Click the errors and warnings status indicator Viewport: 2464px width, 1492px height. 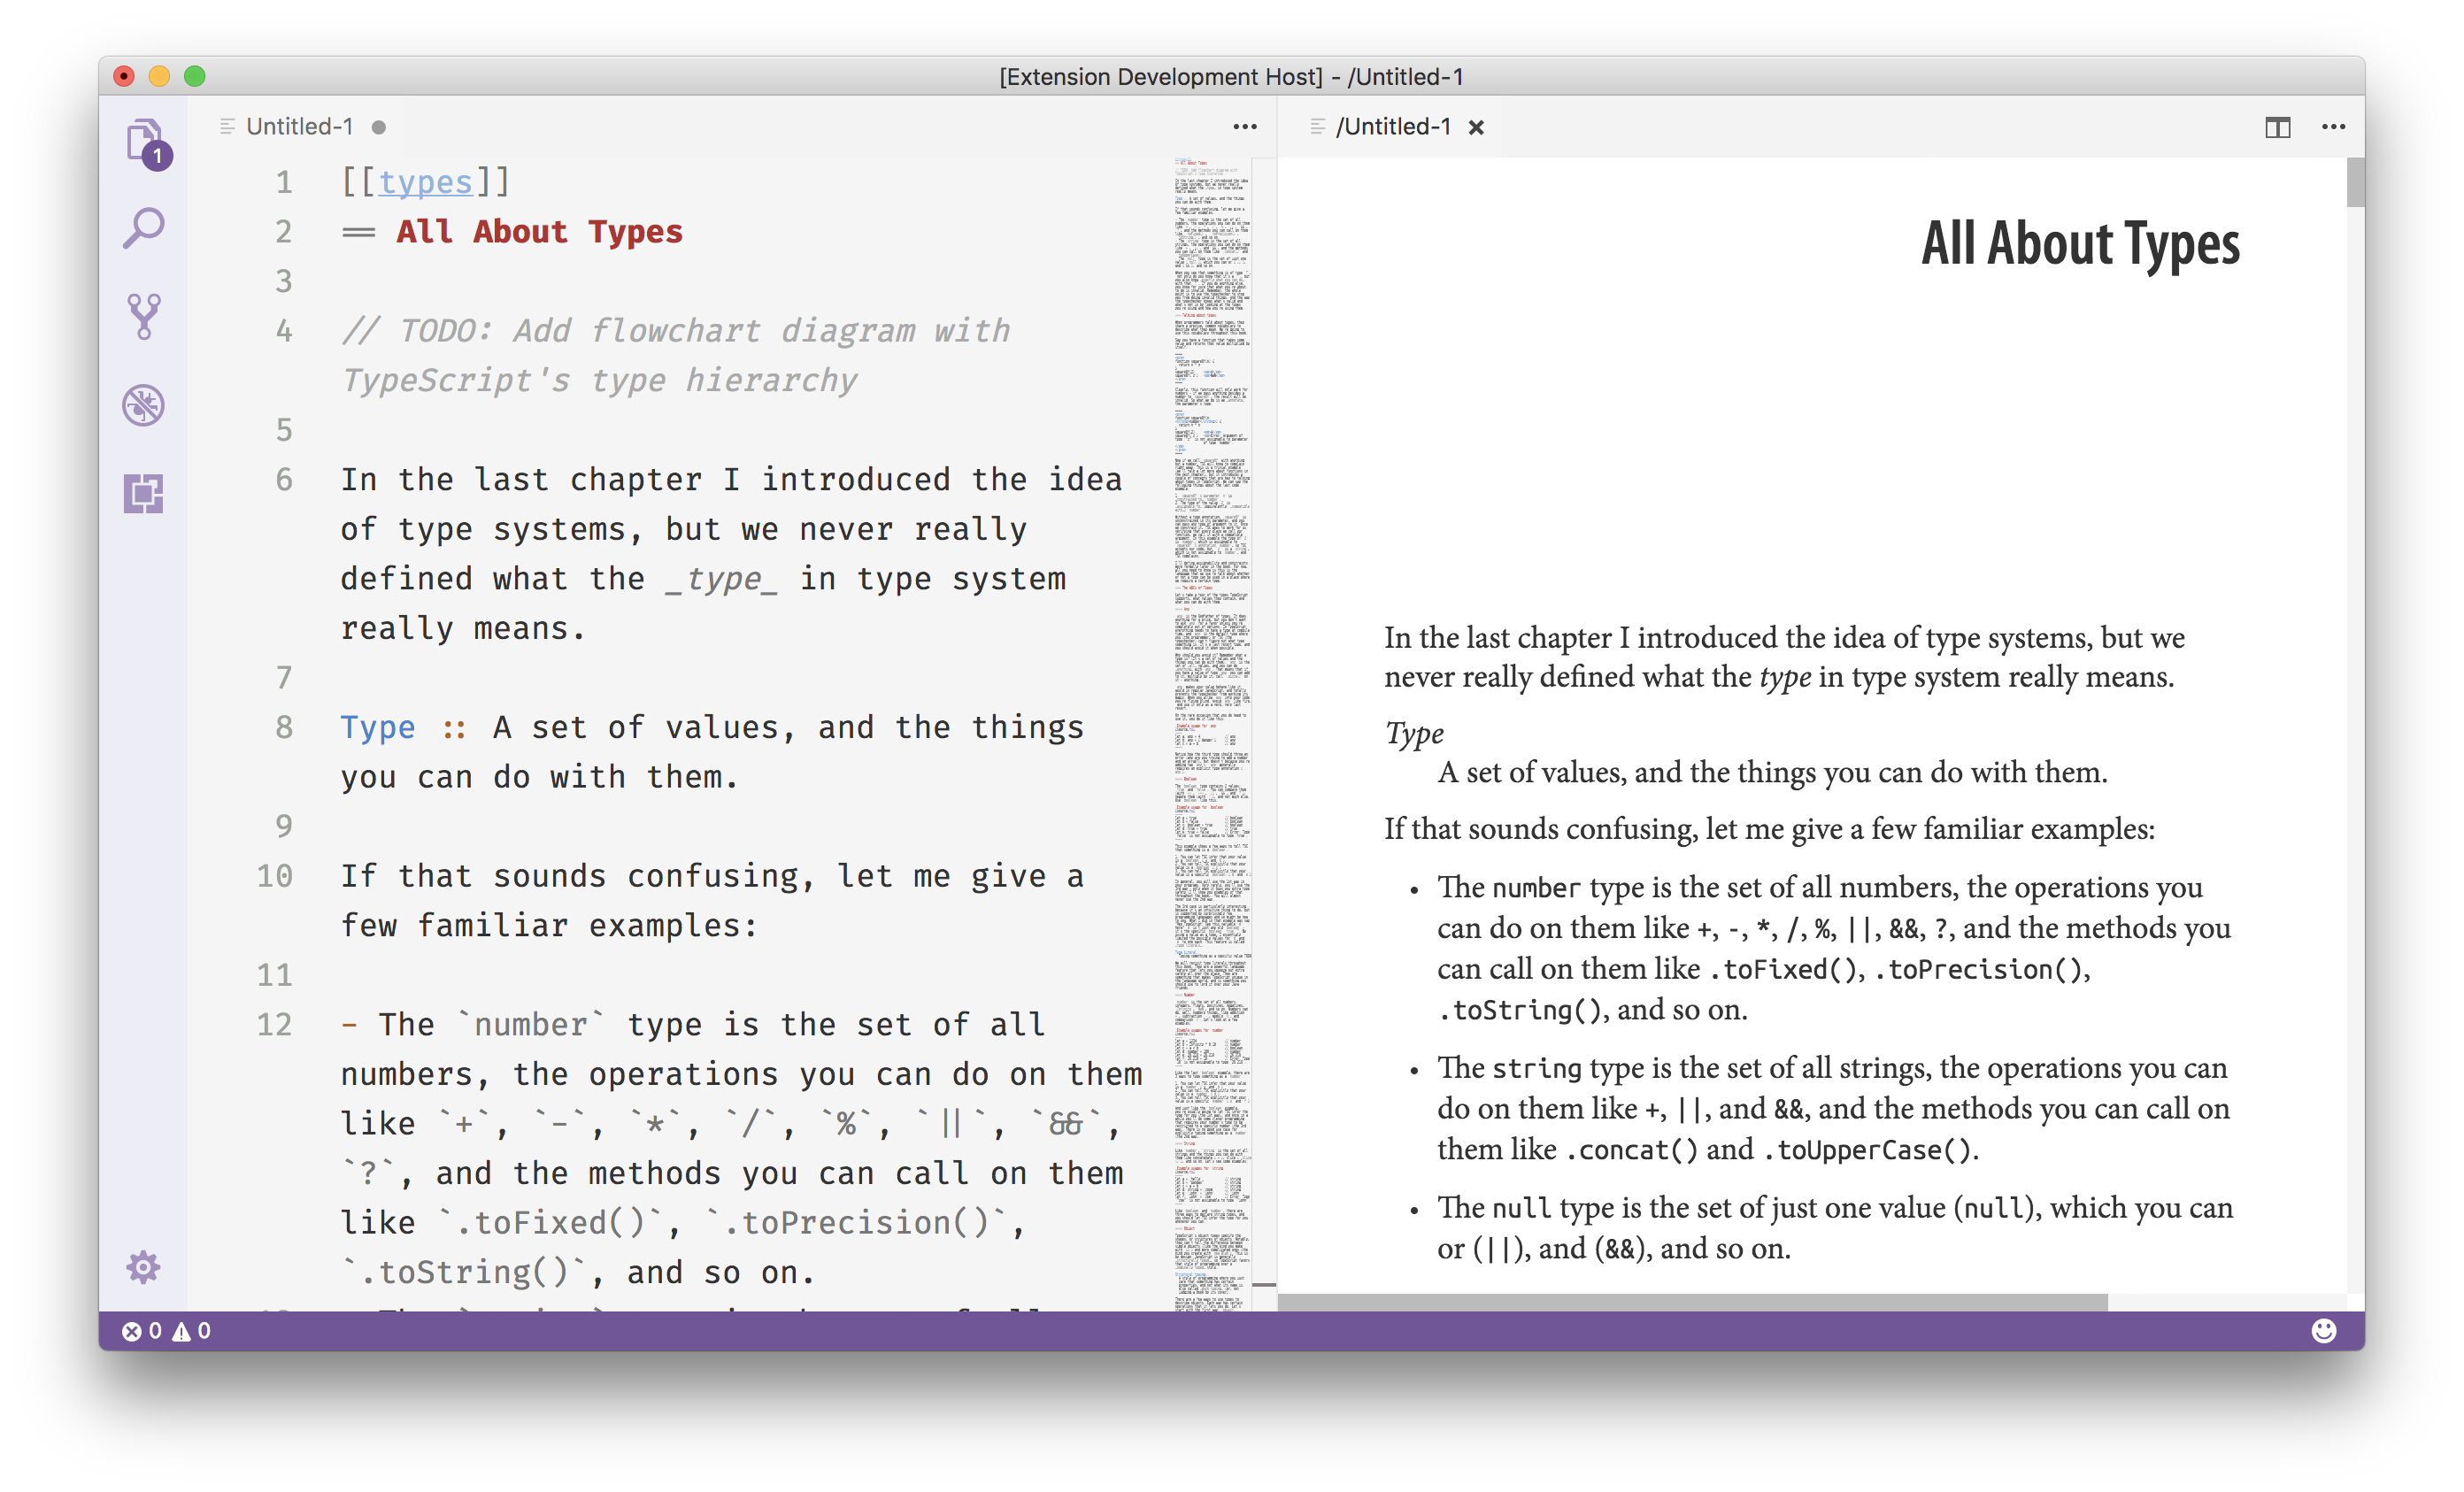(167, 1331)
